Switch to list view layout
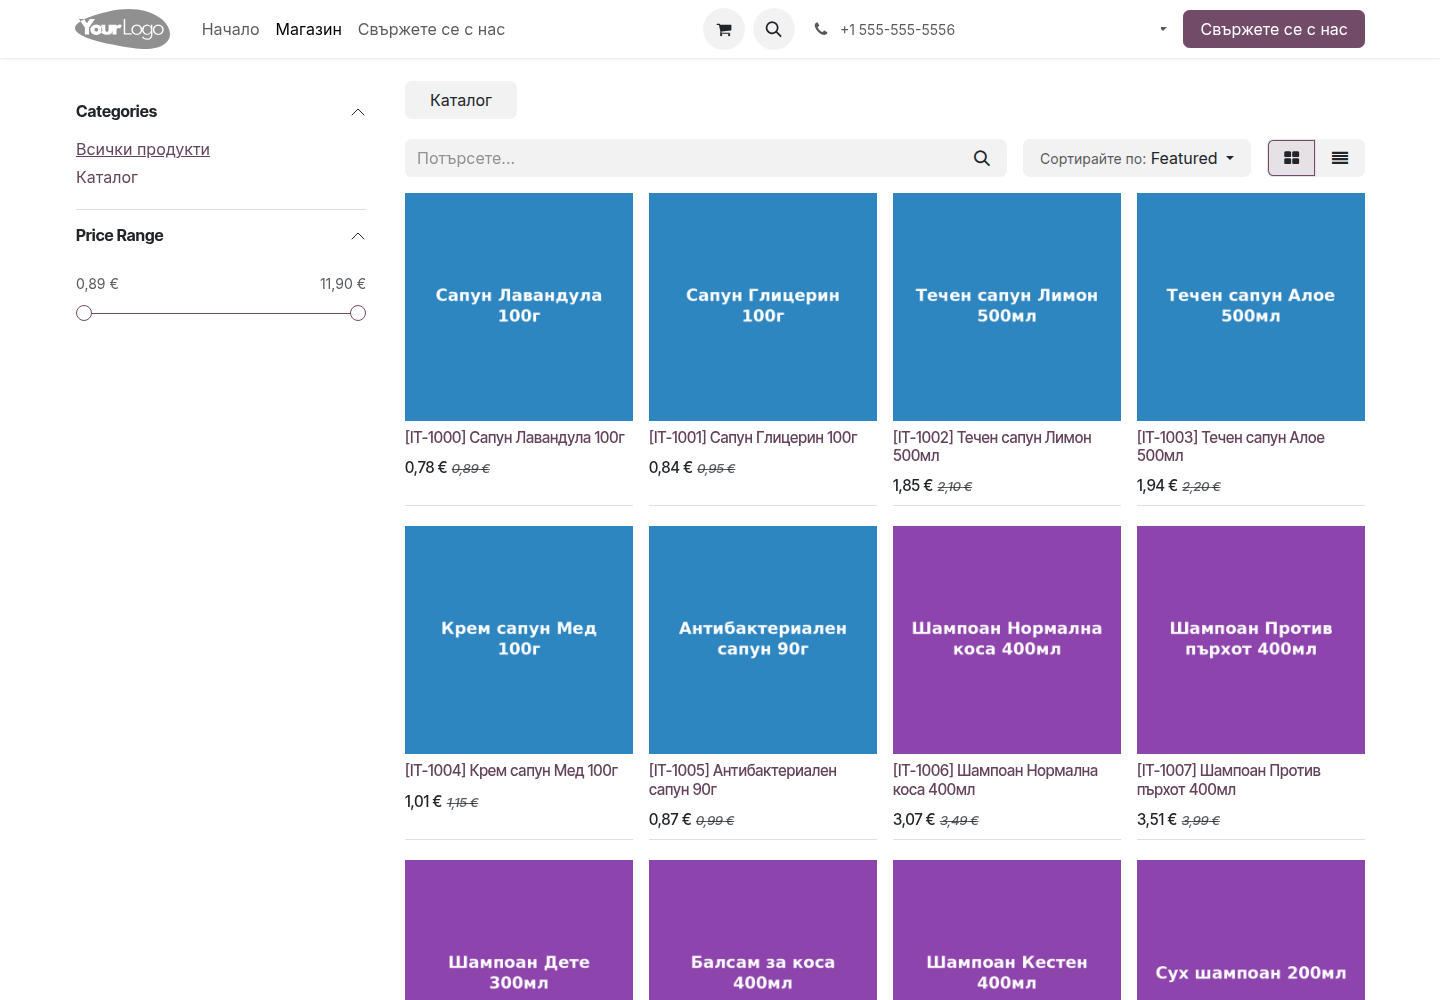 1340,158
